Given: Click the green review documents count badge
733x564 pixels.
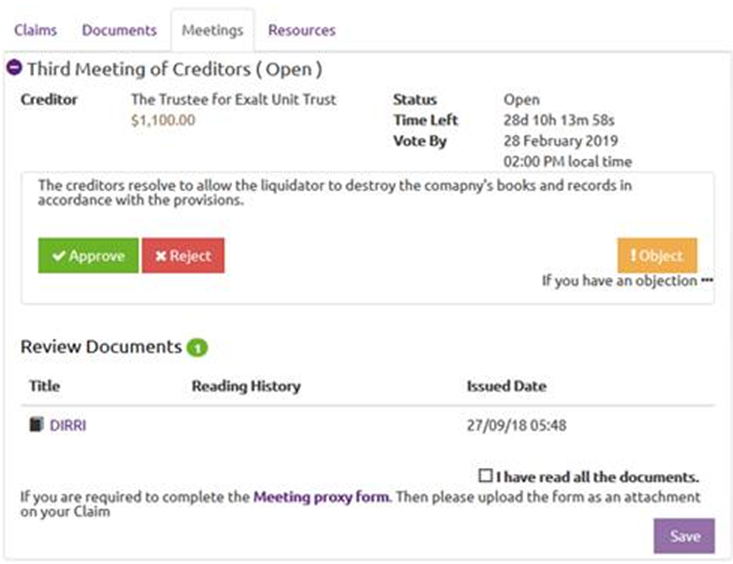Looking at the screenshot, I should pyautogui.click(x=197, y=348).
